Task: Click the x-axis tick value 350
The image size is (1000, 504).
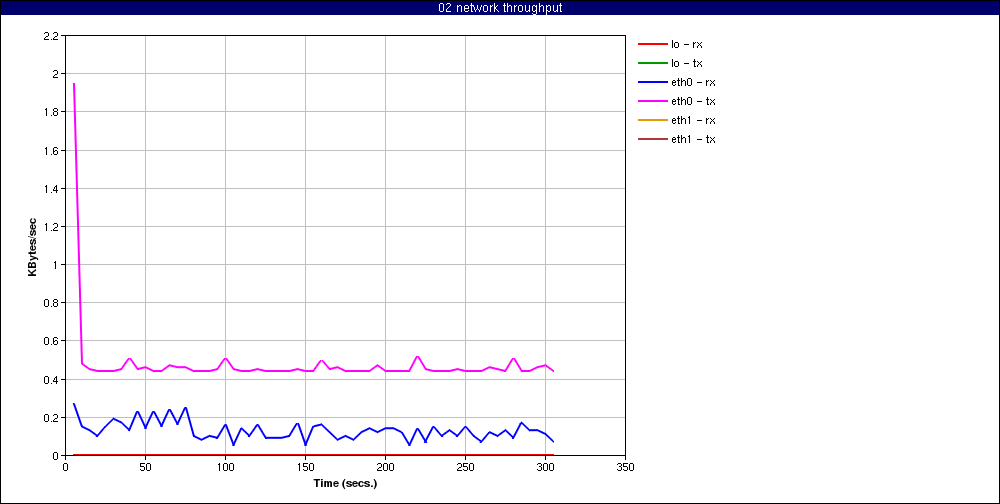Action: tap(626, 467)
